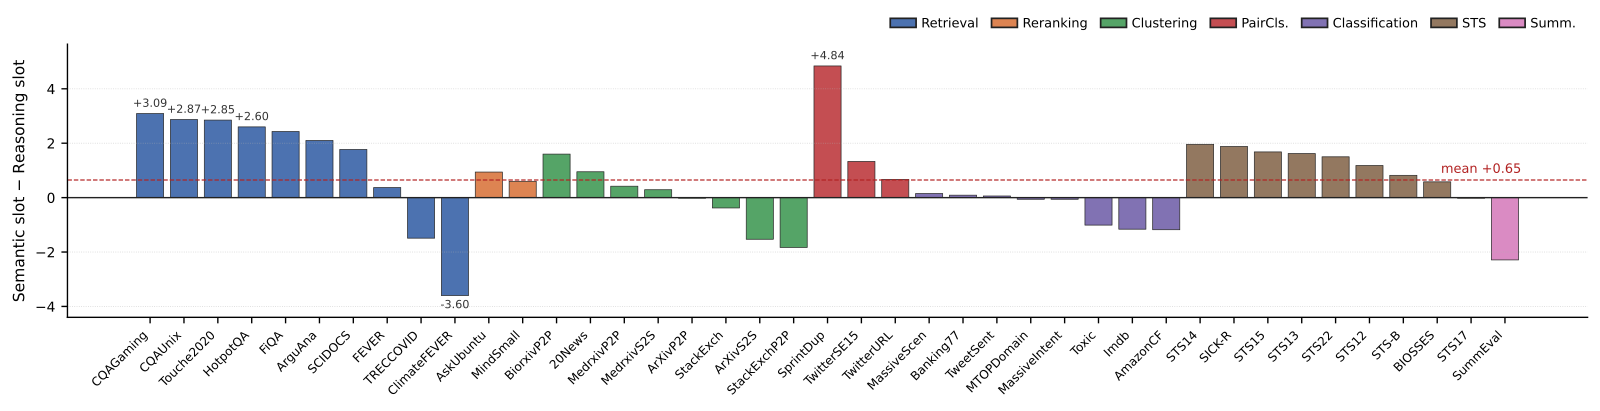This screenshot has height=411, width=1600.
Task: Click the red mean +0.65 annotation
Action: tap(1480, 169)
